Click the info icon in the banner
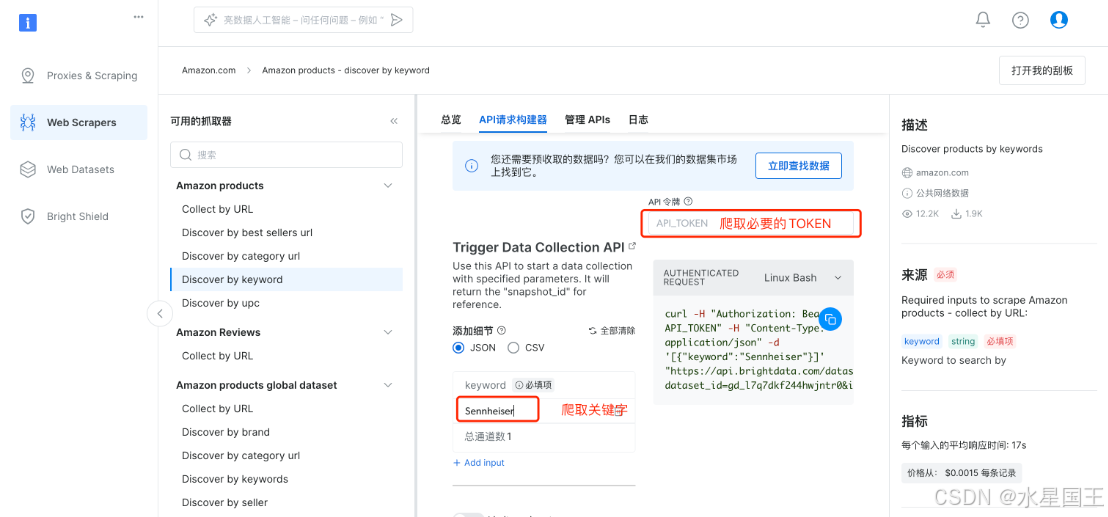1108x517 pixels. tap(471, 166)
